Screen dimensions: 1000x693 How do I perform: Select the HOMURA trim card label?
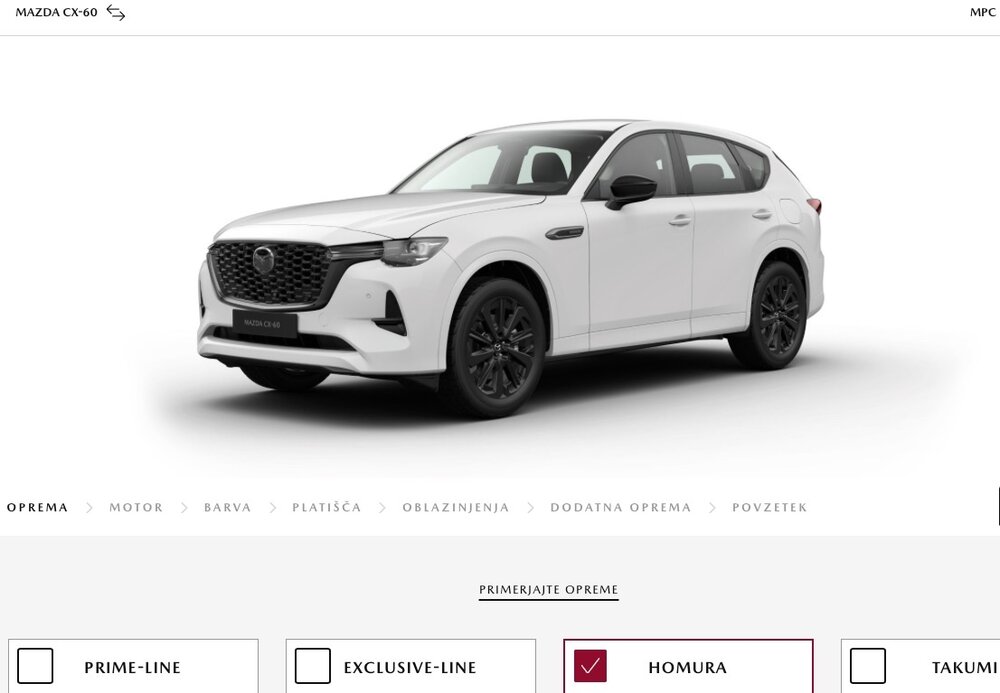point(688,667)
